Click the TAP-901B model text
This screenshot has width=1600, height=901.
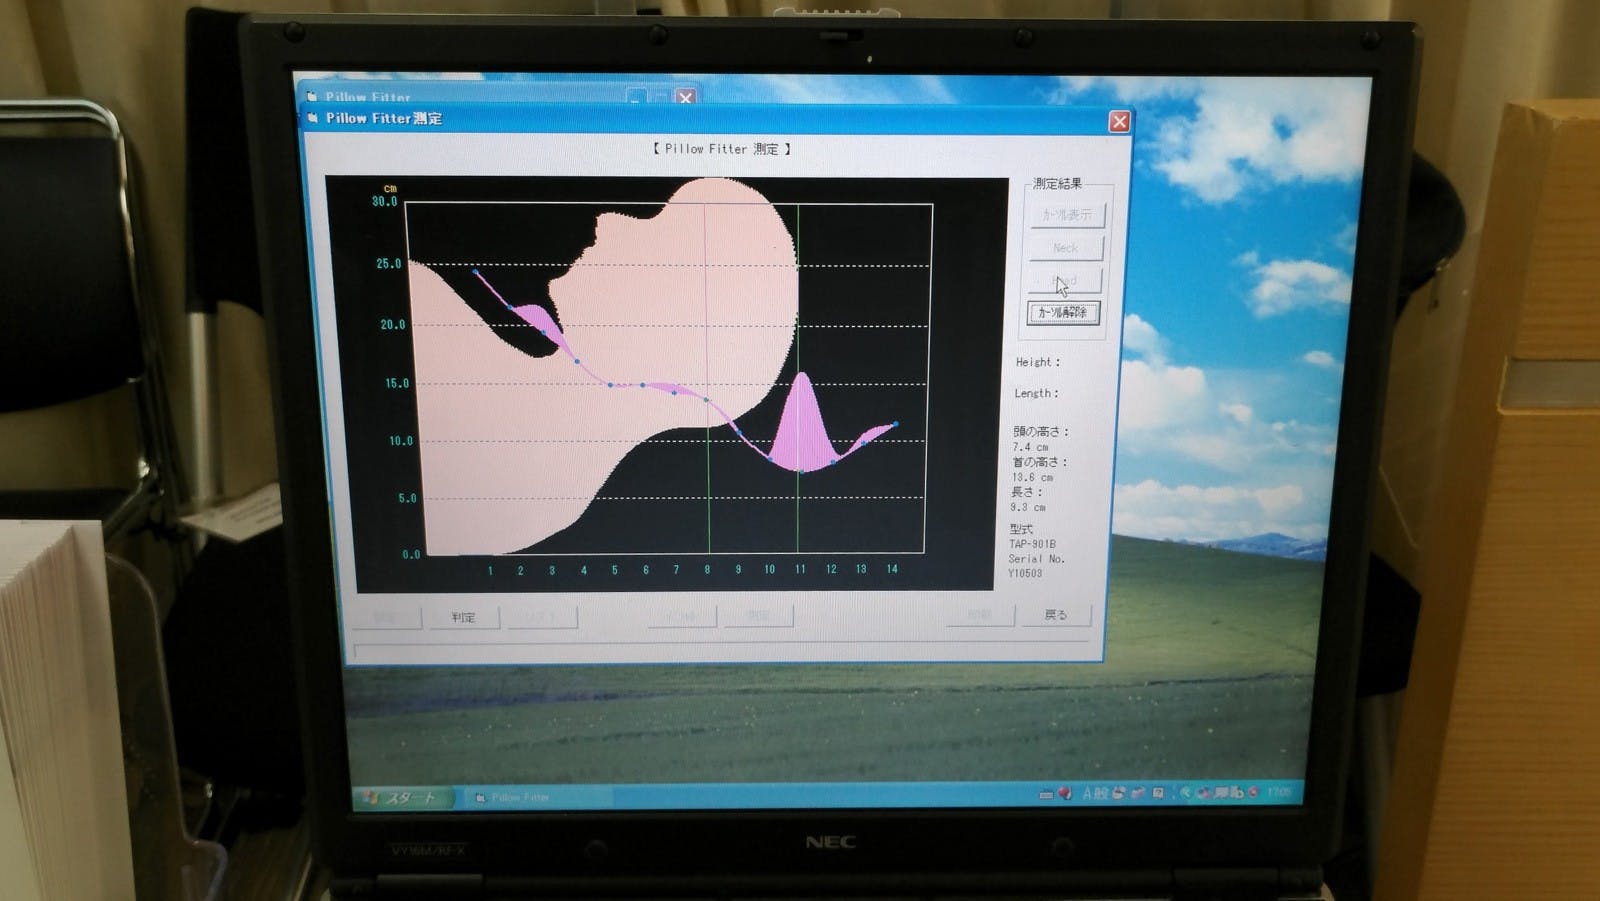click(x=1032, y=544)
